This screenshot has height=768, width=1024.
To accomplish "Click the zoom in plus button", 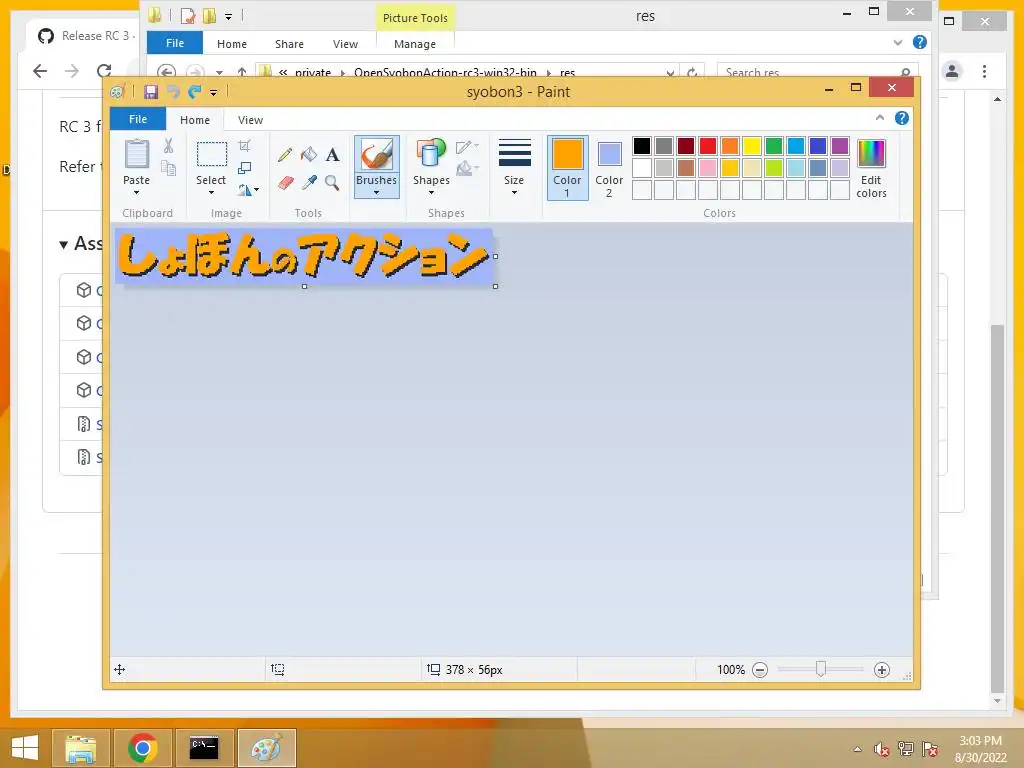I will 882,670.
